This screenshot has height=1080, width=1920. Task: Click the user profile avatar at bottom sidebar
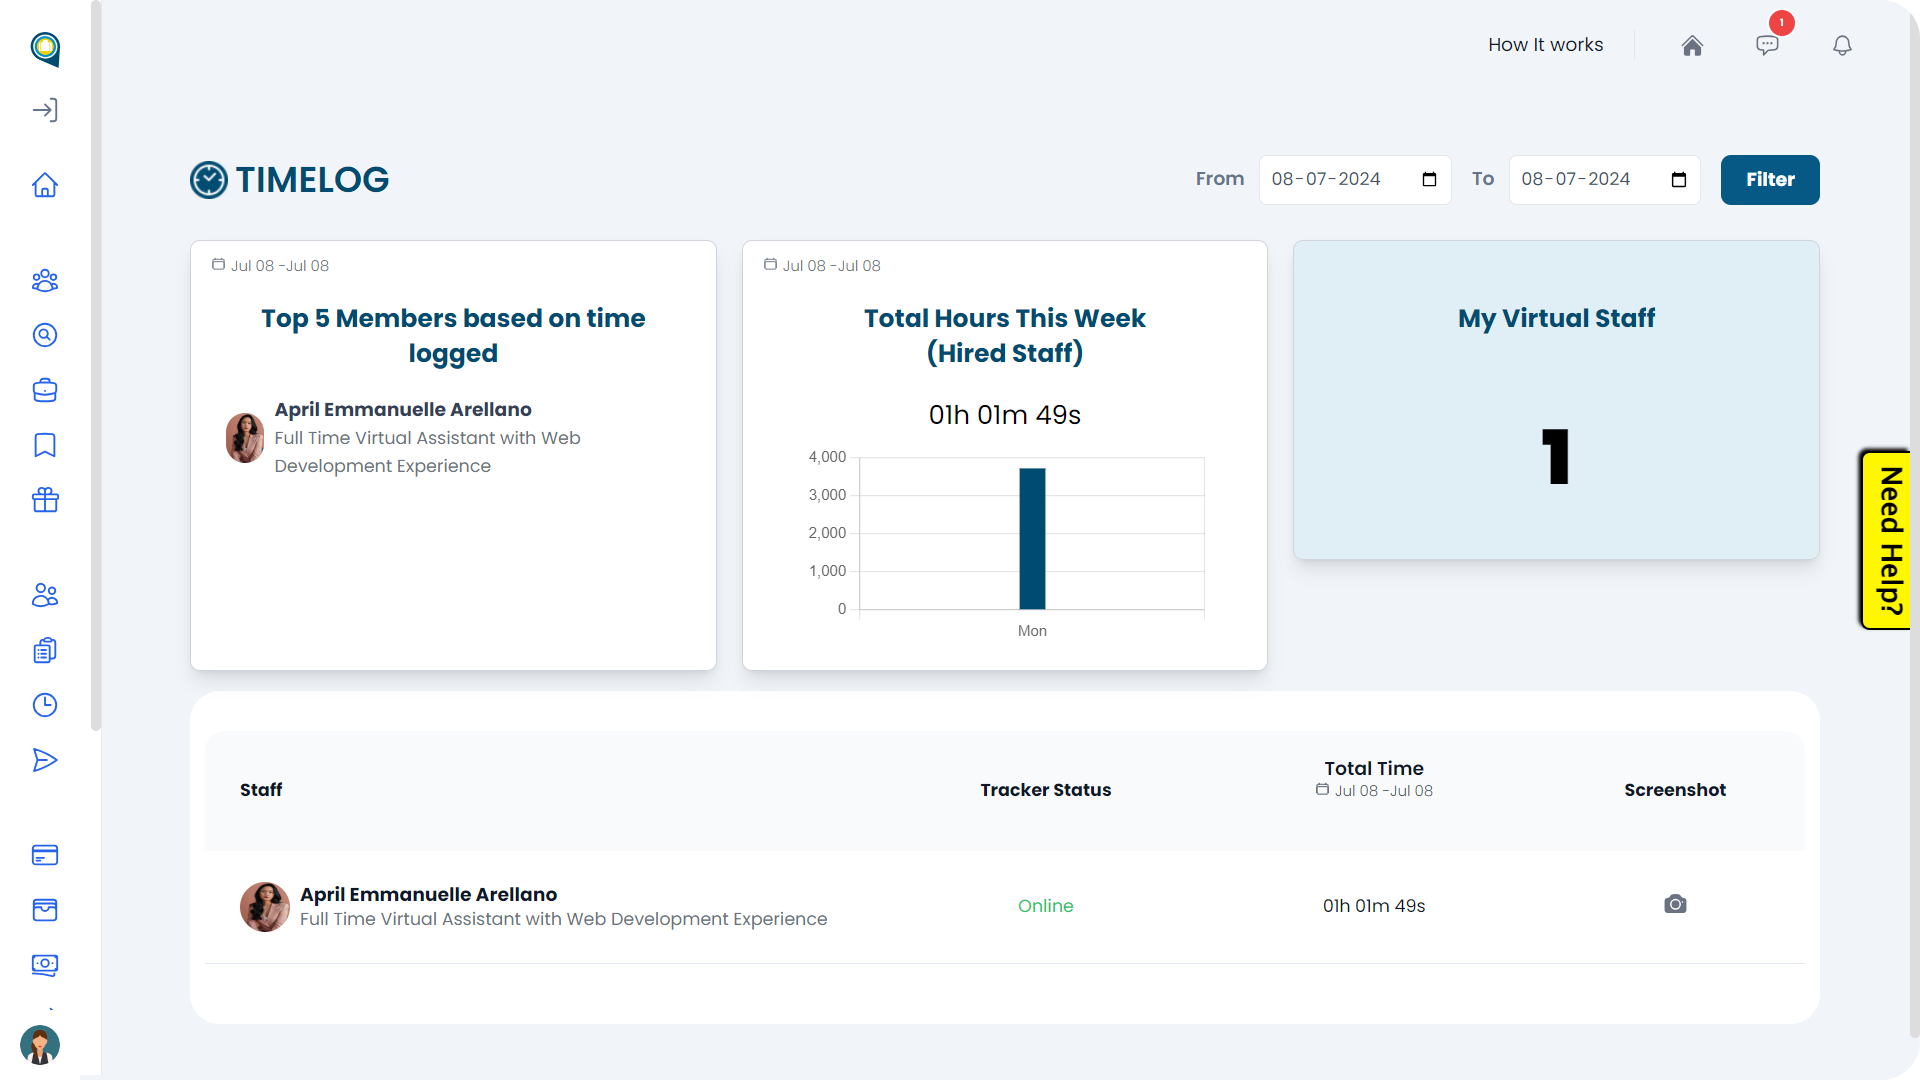[41, 1044]
